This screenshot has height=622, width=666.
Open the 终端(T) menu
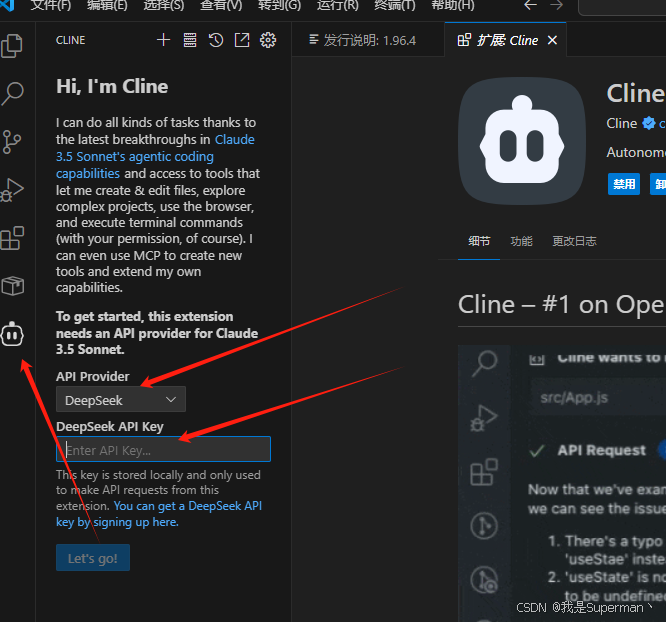pos(395,6)
